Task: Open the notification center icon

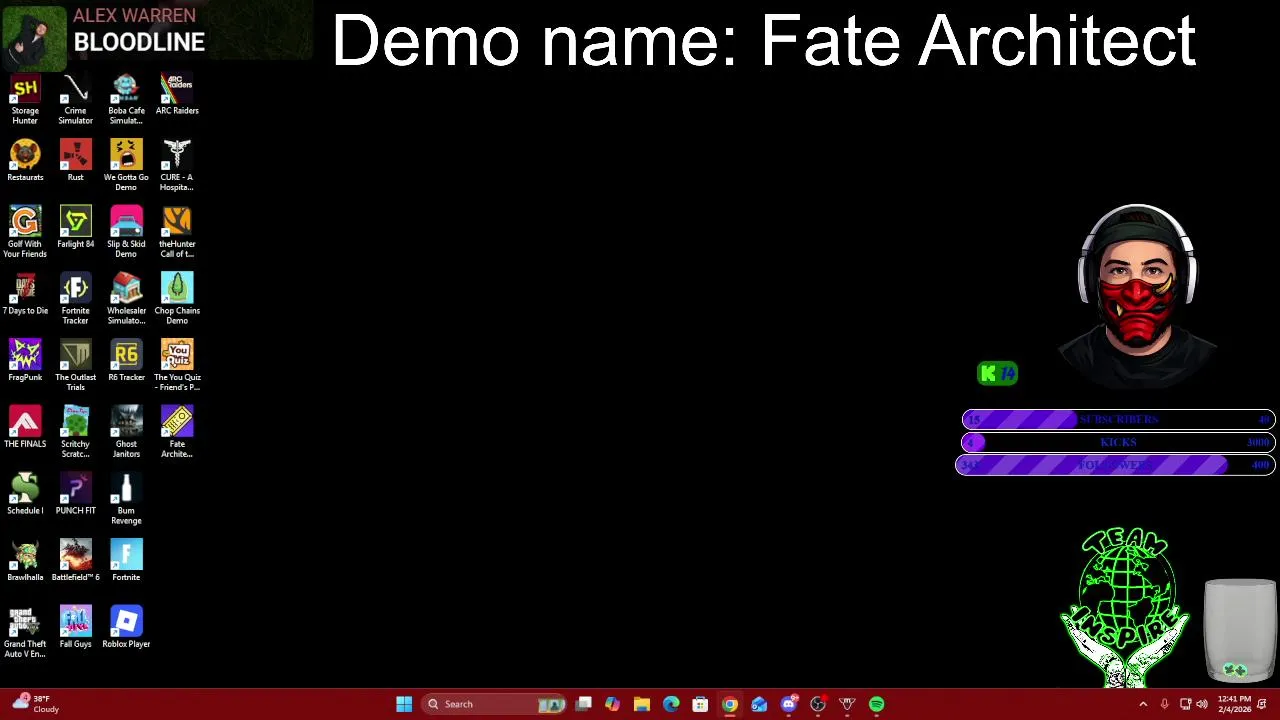Action: [x=1263, y=704]
